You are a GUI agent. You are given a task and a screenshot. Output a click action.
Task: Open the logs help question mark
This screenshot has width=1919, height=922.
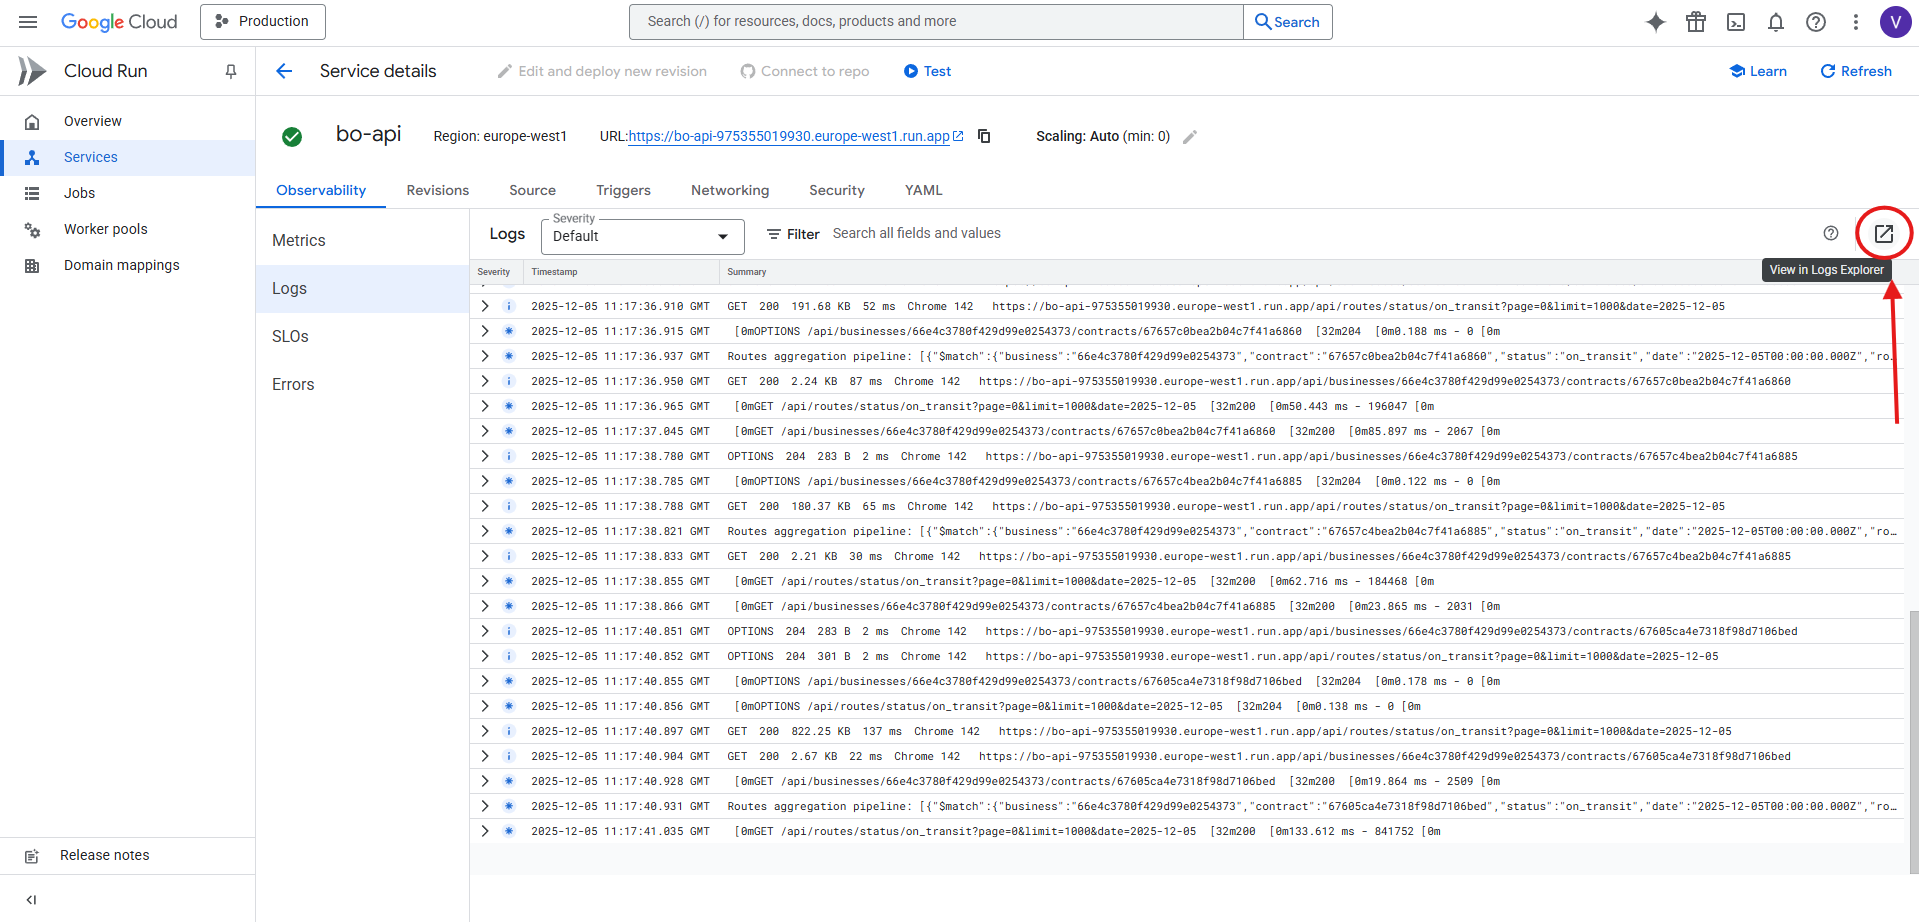1831,232
